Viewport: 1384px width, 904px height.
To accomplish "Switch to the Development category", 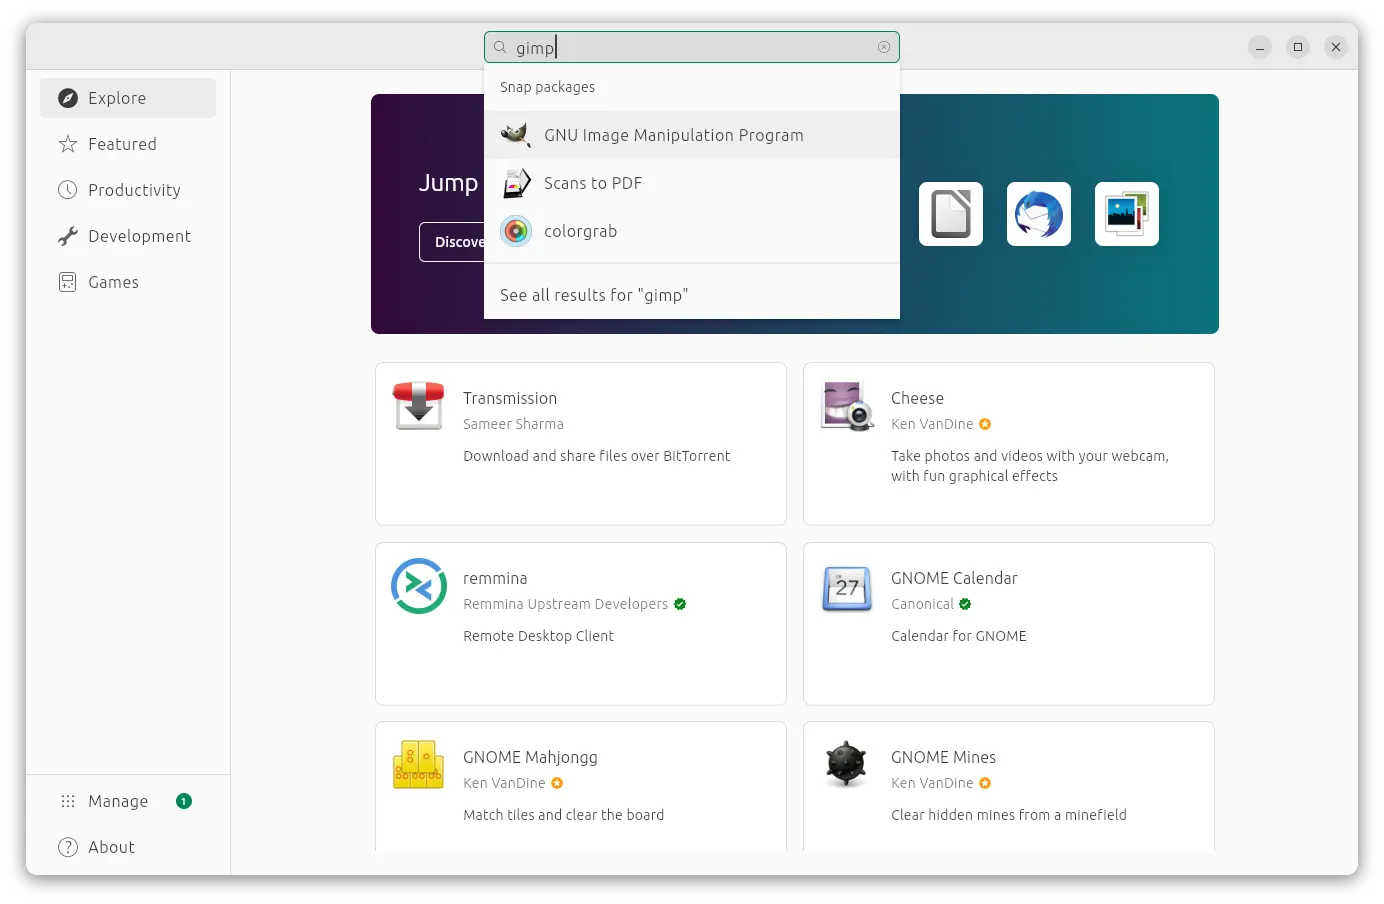I will point(128,236).
